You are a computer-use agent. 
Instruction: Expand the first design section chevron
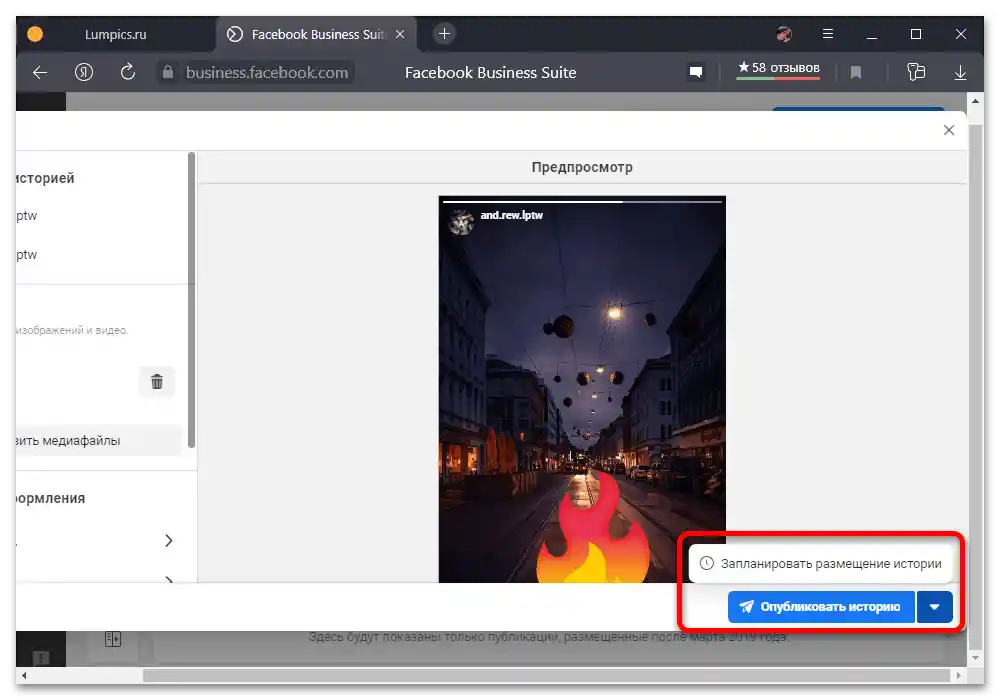point(168,541)
